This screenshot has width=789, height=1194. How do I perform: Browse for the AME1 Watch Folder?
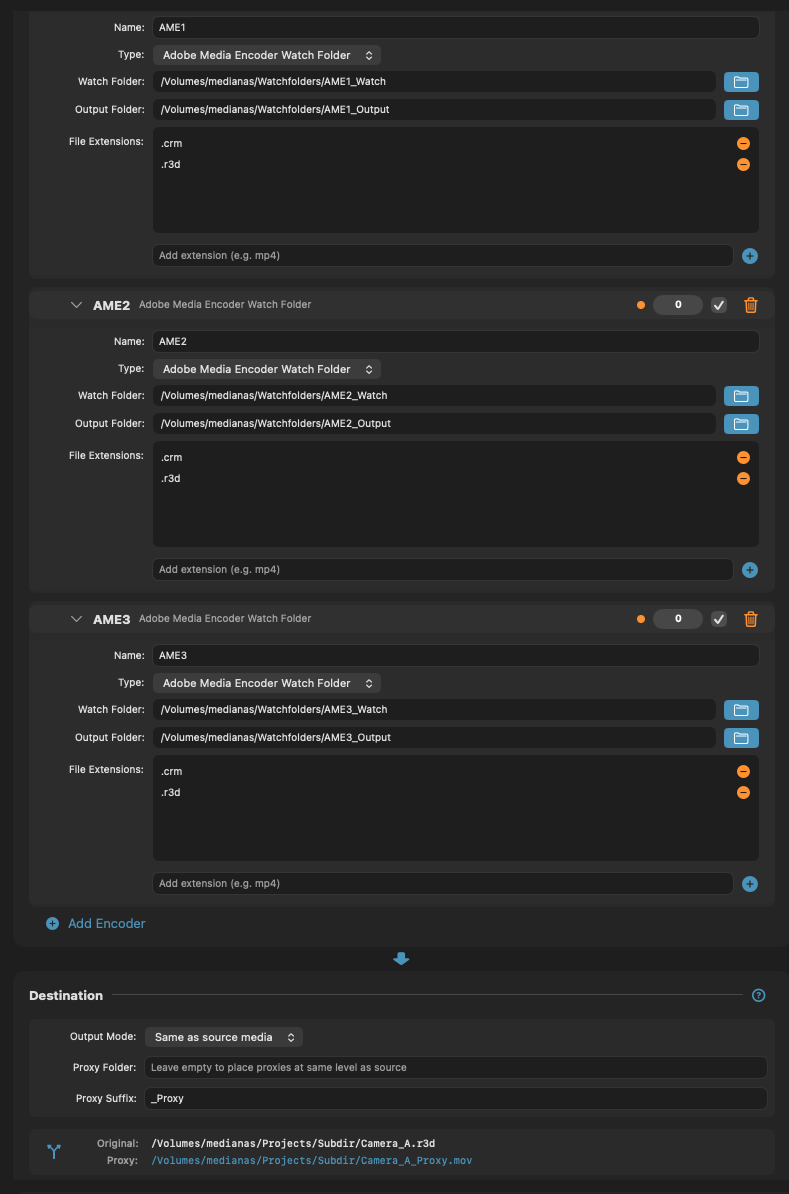click(741, 82)
